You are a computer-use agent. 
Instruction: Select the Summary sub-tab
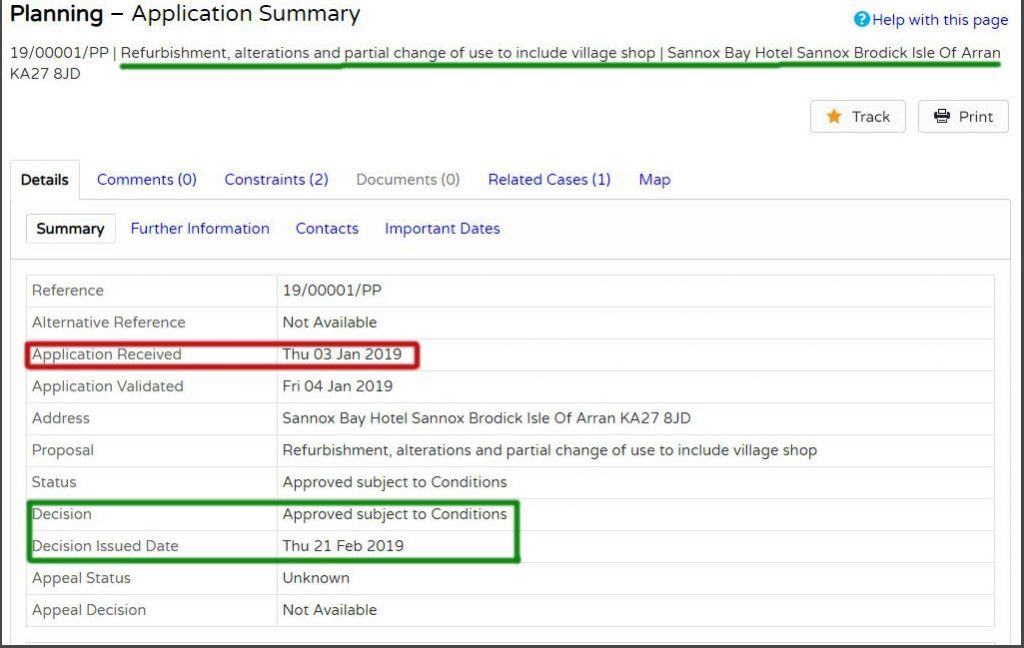[71, 229]
